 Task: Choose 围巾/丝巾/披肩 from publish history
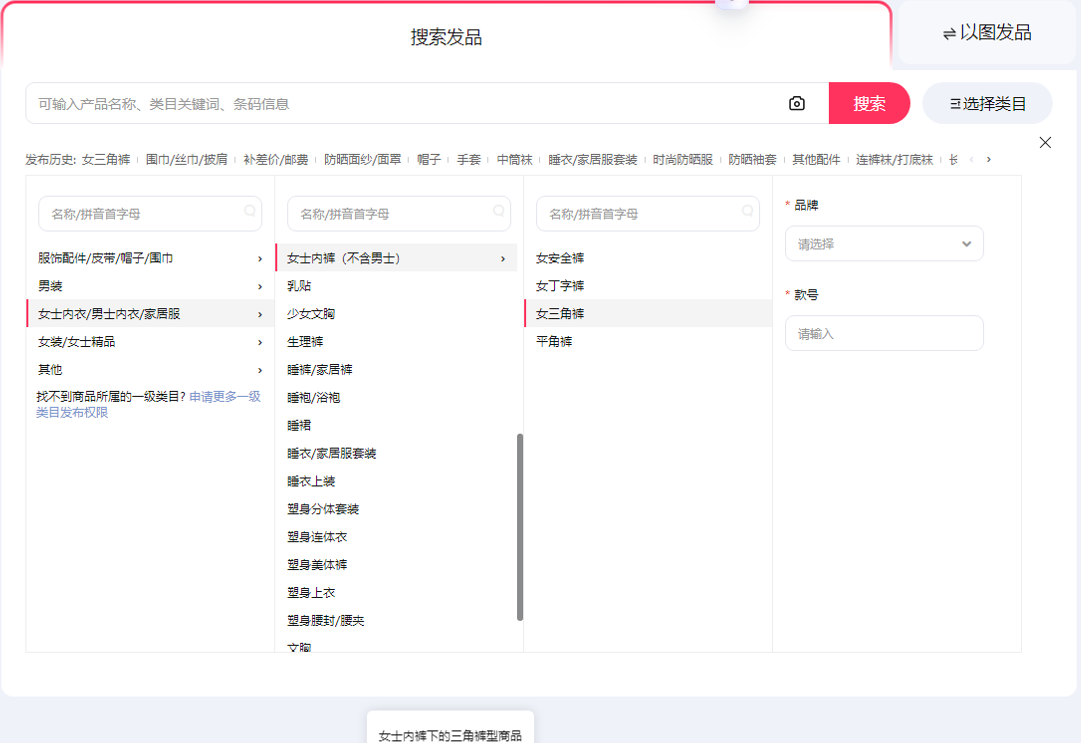[x=187, y=160]
